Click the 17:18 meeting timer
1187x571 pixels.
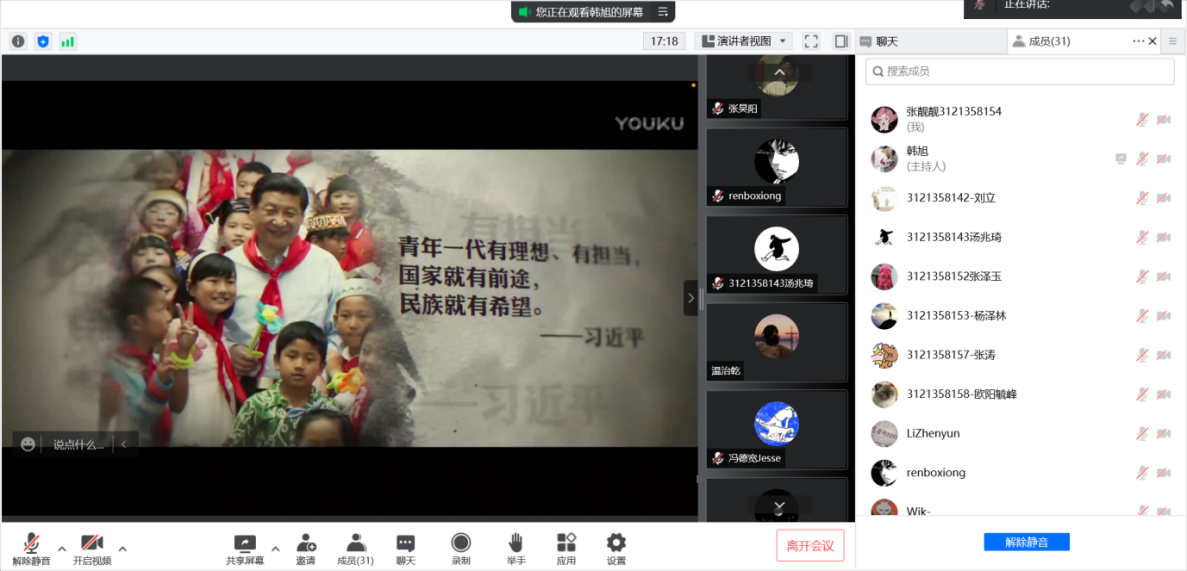pos(664,42)
